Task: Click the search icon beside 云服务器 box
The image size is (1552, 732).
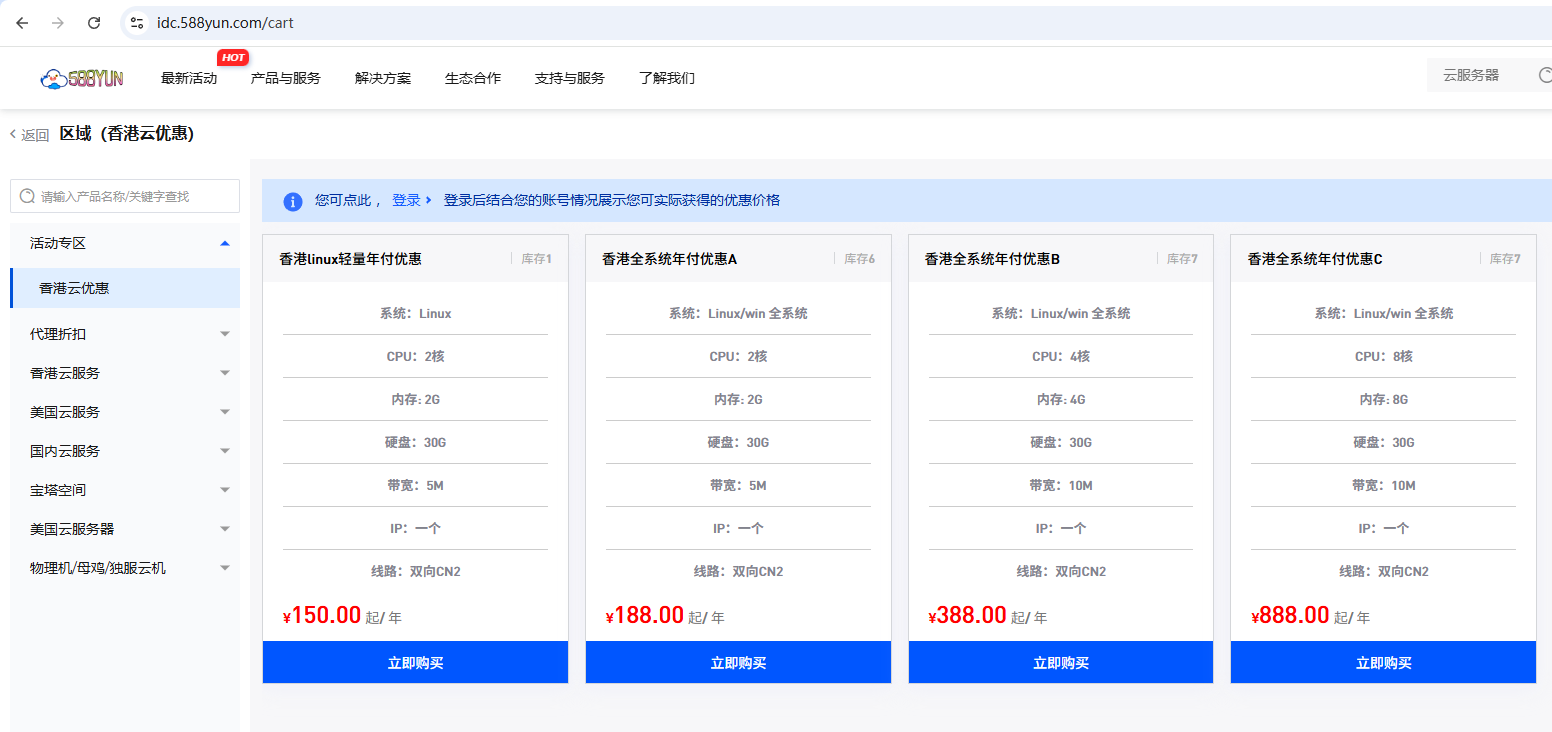Action: point(1545,74)
